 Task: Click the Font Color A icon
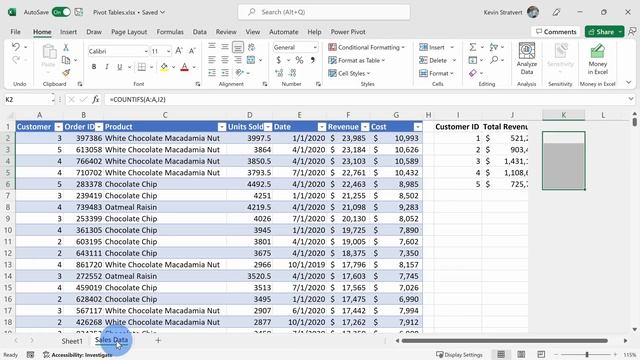click(184, 67)
